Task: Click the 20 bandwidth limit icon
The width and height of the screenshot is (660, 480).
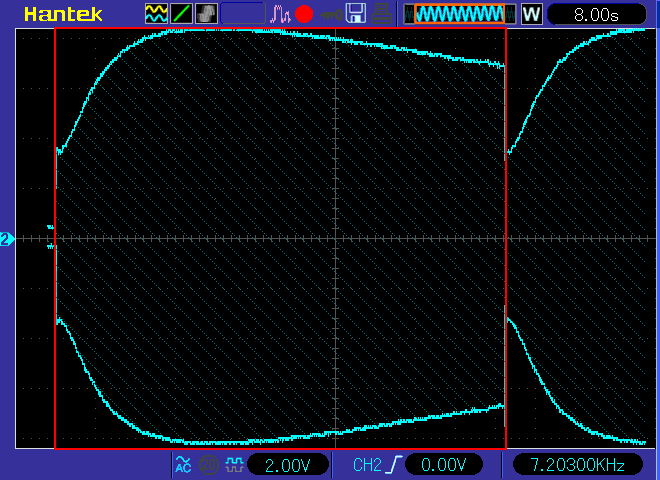Action: tap(208, 465)
